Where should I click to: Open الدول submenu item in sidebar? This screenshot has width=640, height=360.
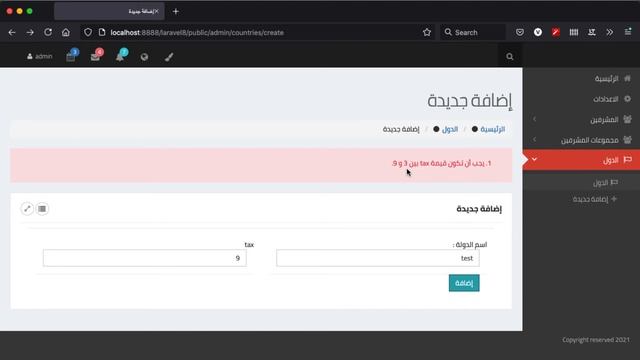pyautogui.click(x=604, y=182)
